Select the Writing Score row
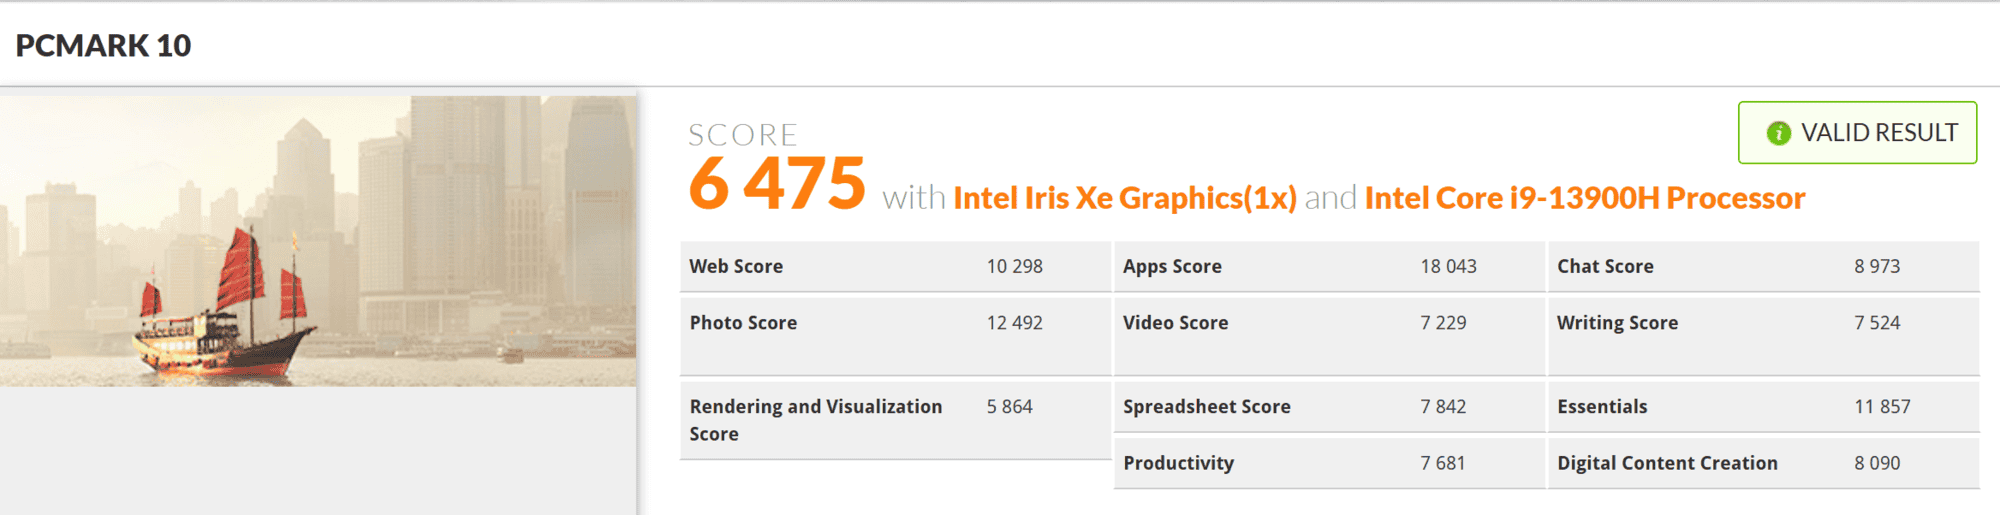Image resolution: width=2000 pixels, height=515 pixels. [x=1762, y=323]
